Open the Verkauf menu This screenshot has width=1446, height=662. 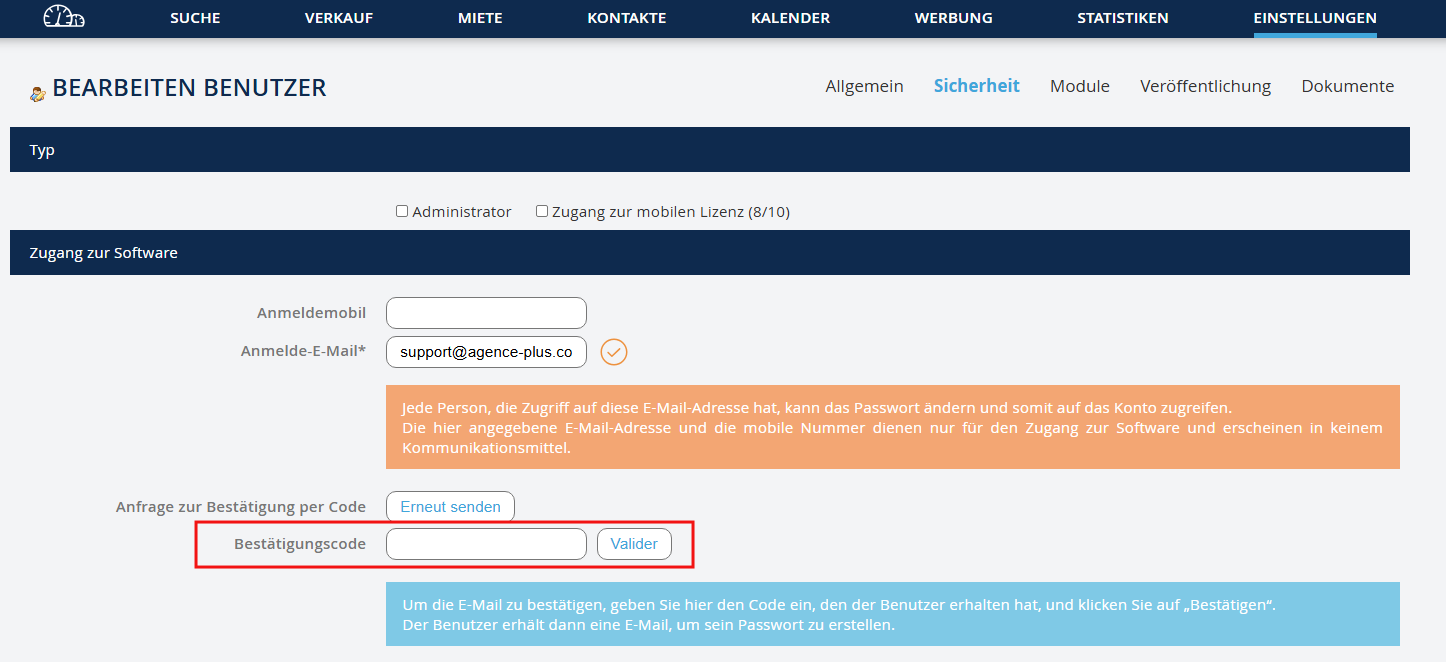339,18
